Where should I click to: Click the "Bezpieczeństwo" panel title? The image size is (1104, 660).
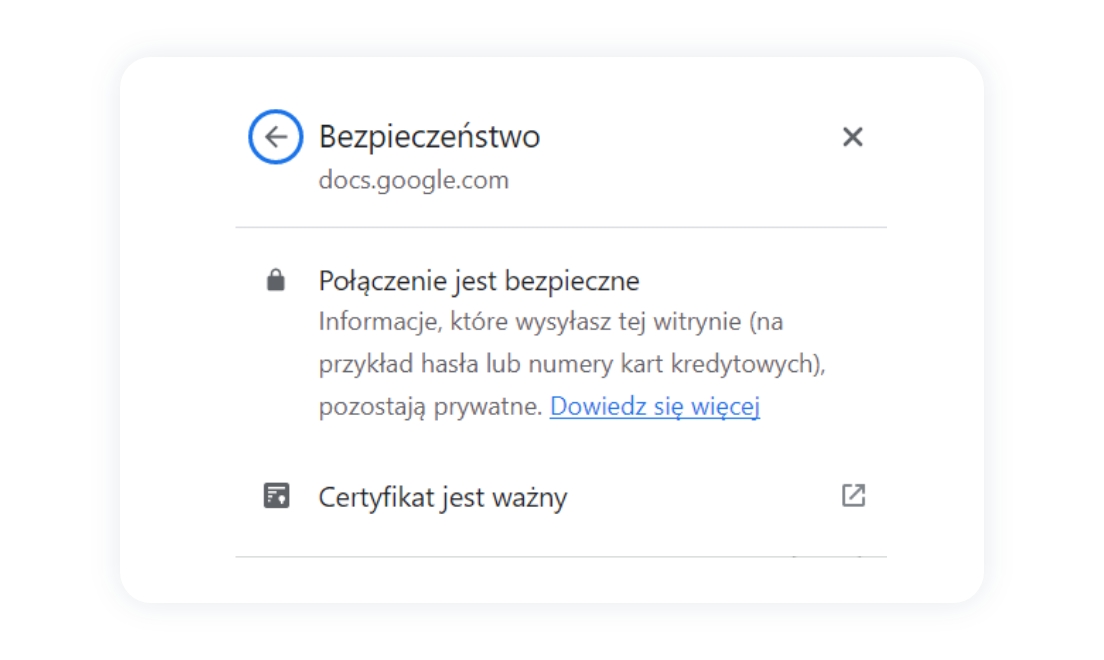point(429,137)
